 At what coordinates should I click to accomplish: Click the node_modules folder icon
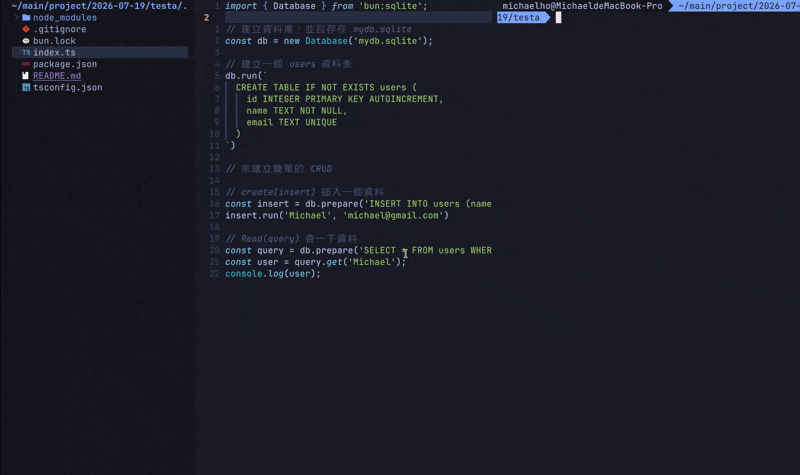point(26,17)
